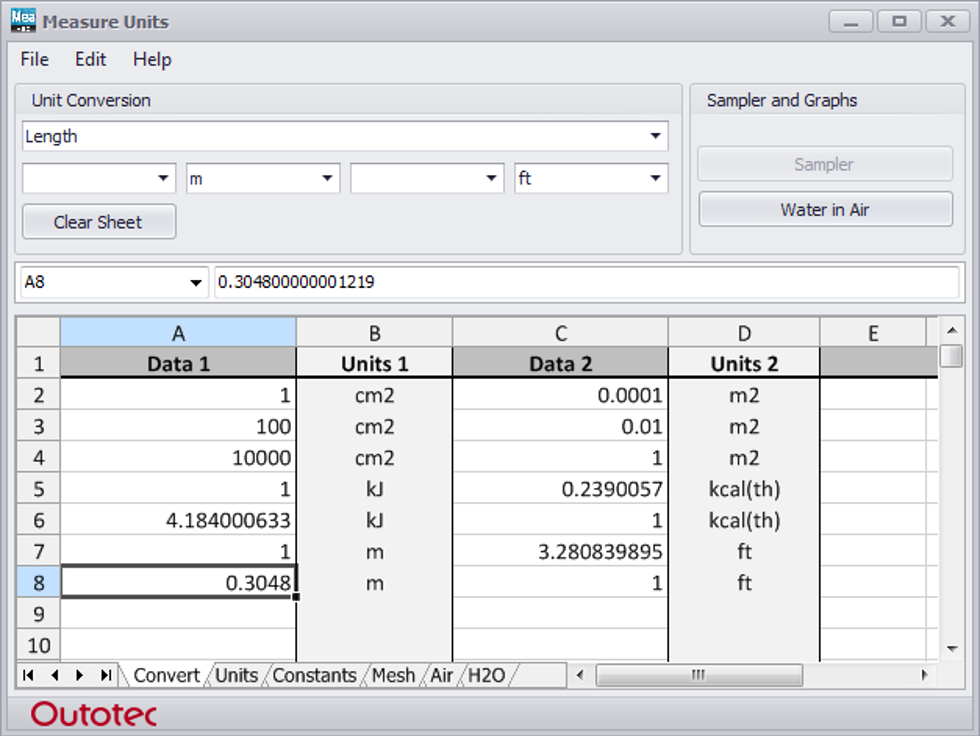Click the vertical scrollbar up arrow
This screenshot has width=980, height=736.
(x=952, y=330)
